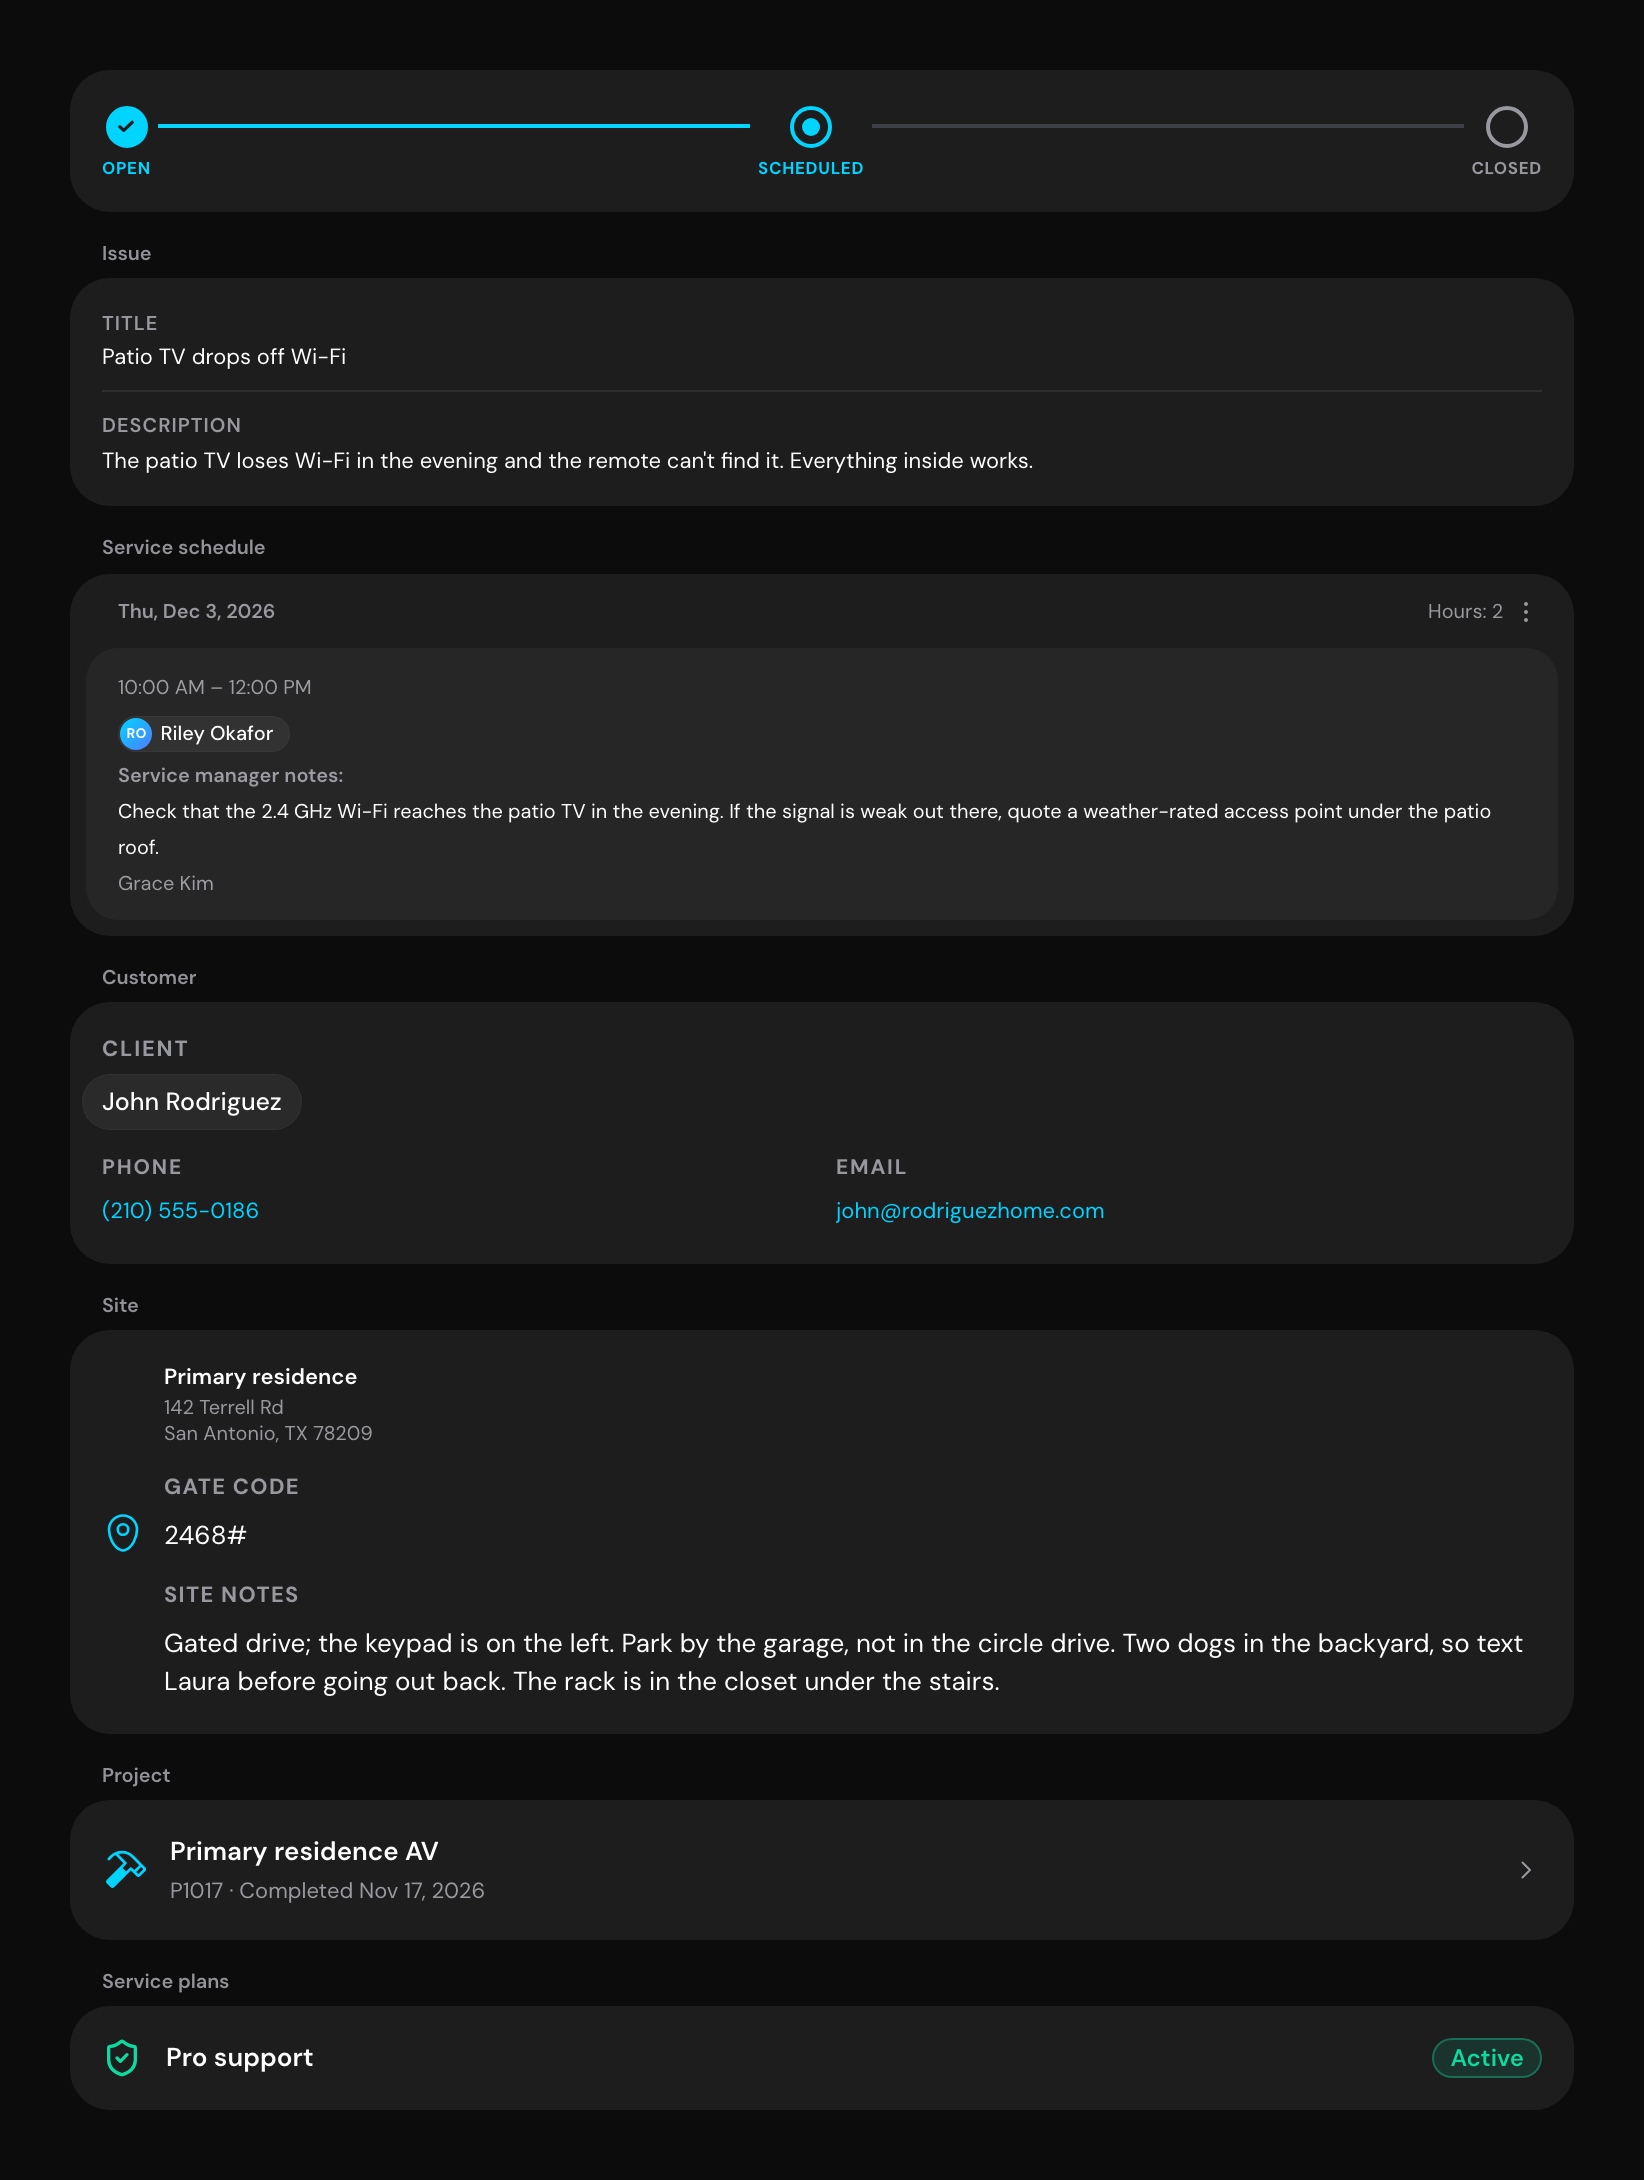Click the site location pin icon
Image resolution: width=1644 pixels, height=2180 pixels.
(123, 1533)
